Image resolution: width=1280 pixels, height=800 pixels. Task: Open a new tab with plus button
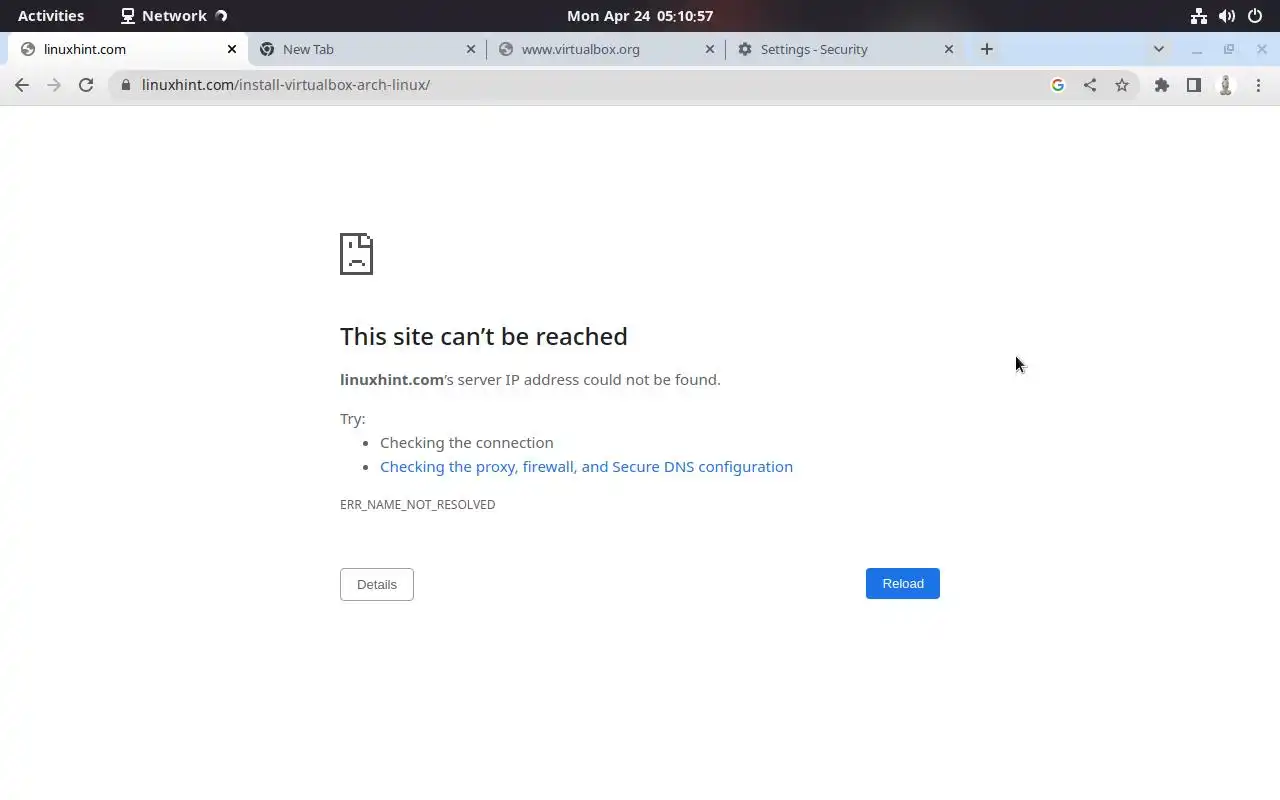click(987, 49)
